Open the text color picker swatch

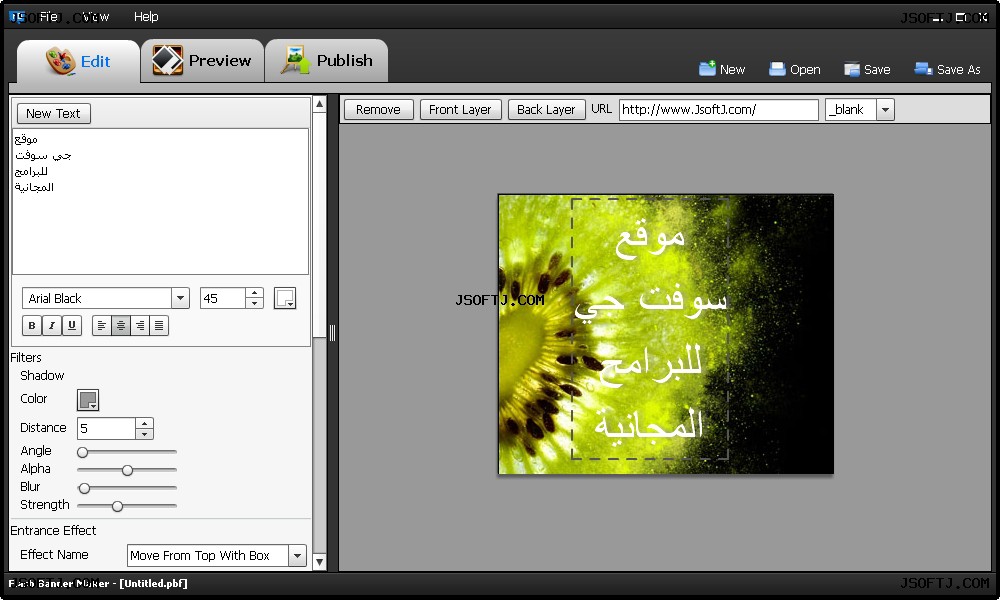(x=284, y=298)
